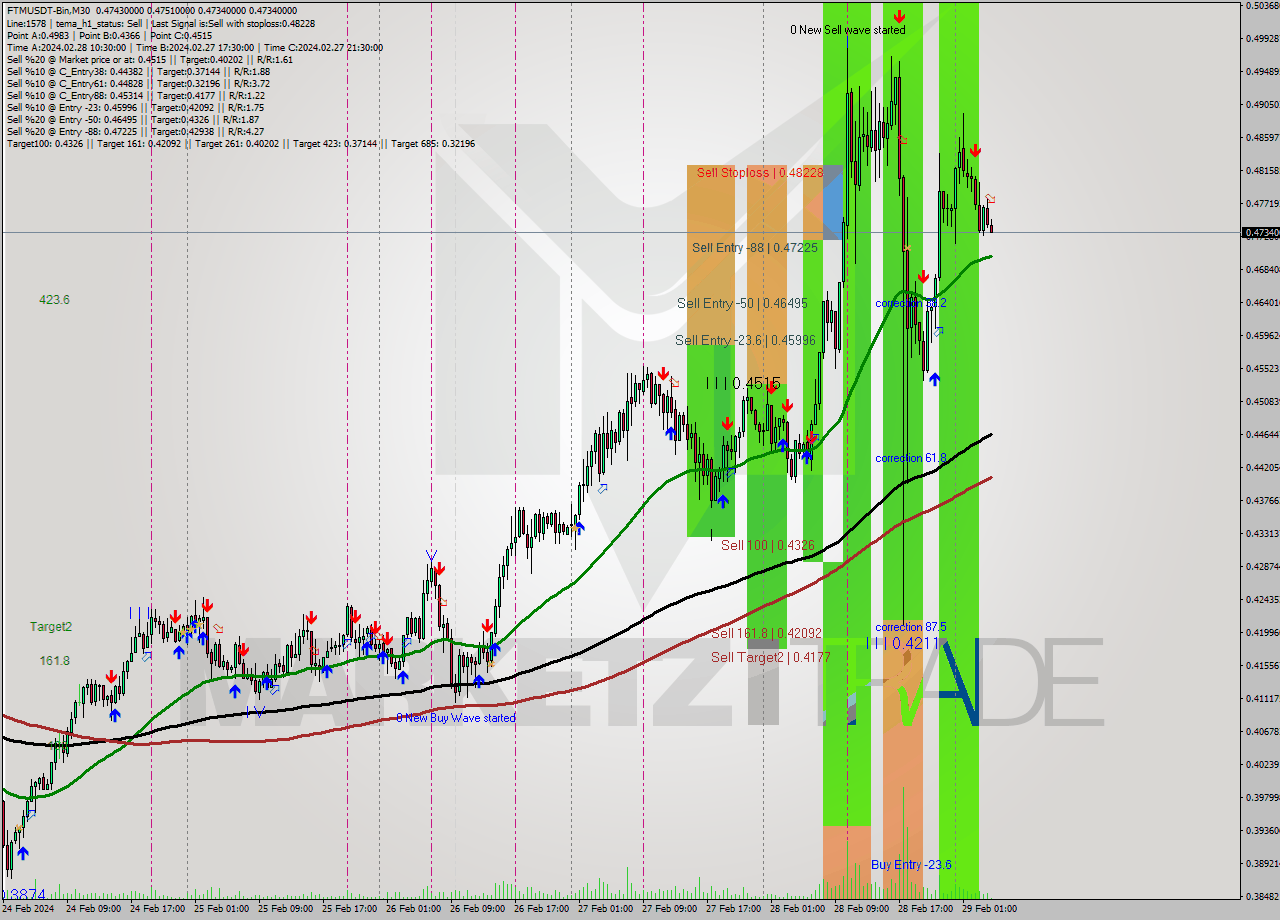Click the 'Sell Entry -23.6 | 0.45996' label
This screenshot has width=1280, height=920.
click(x=745, y=341)
